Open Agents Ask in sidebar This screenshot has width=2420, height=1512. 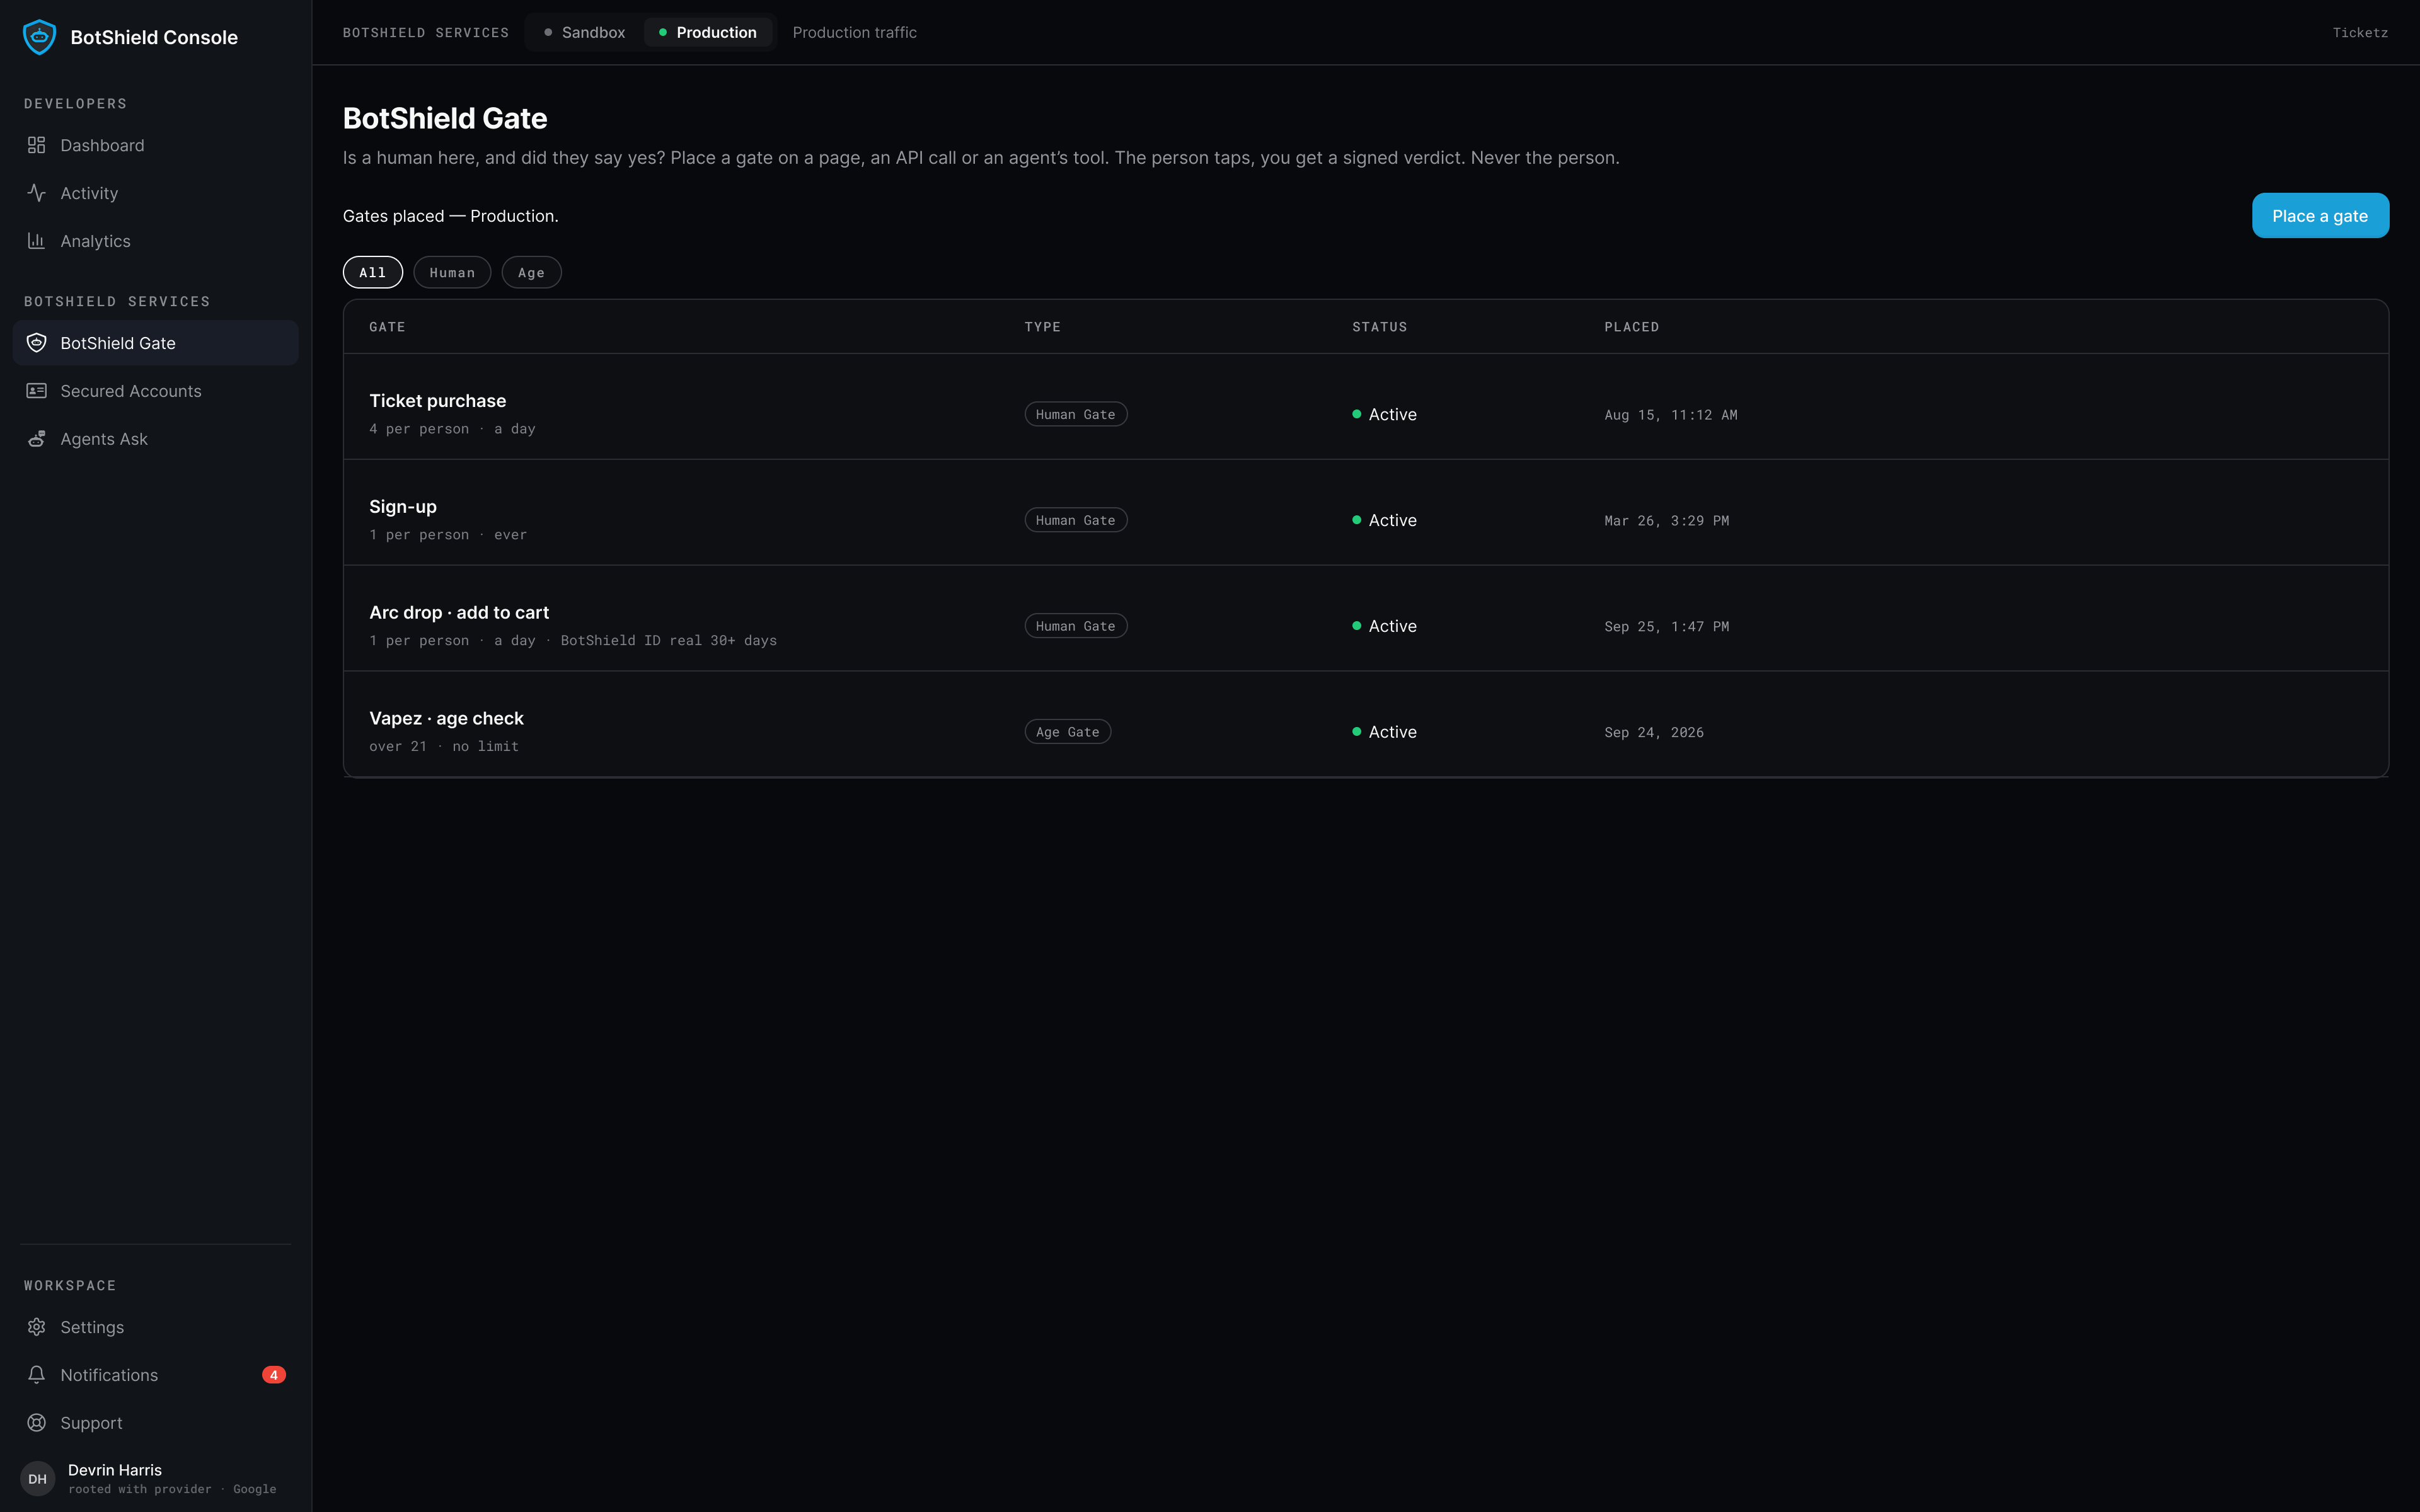[x=156, y=439]
